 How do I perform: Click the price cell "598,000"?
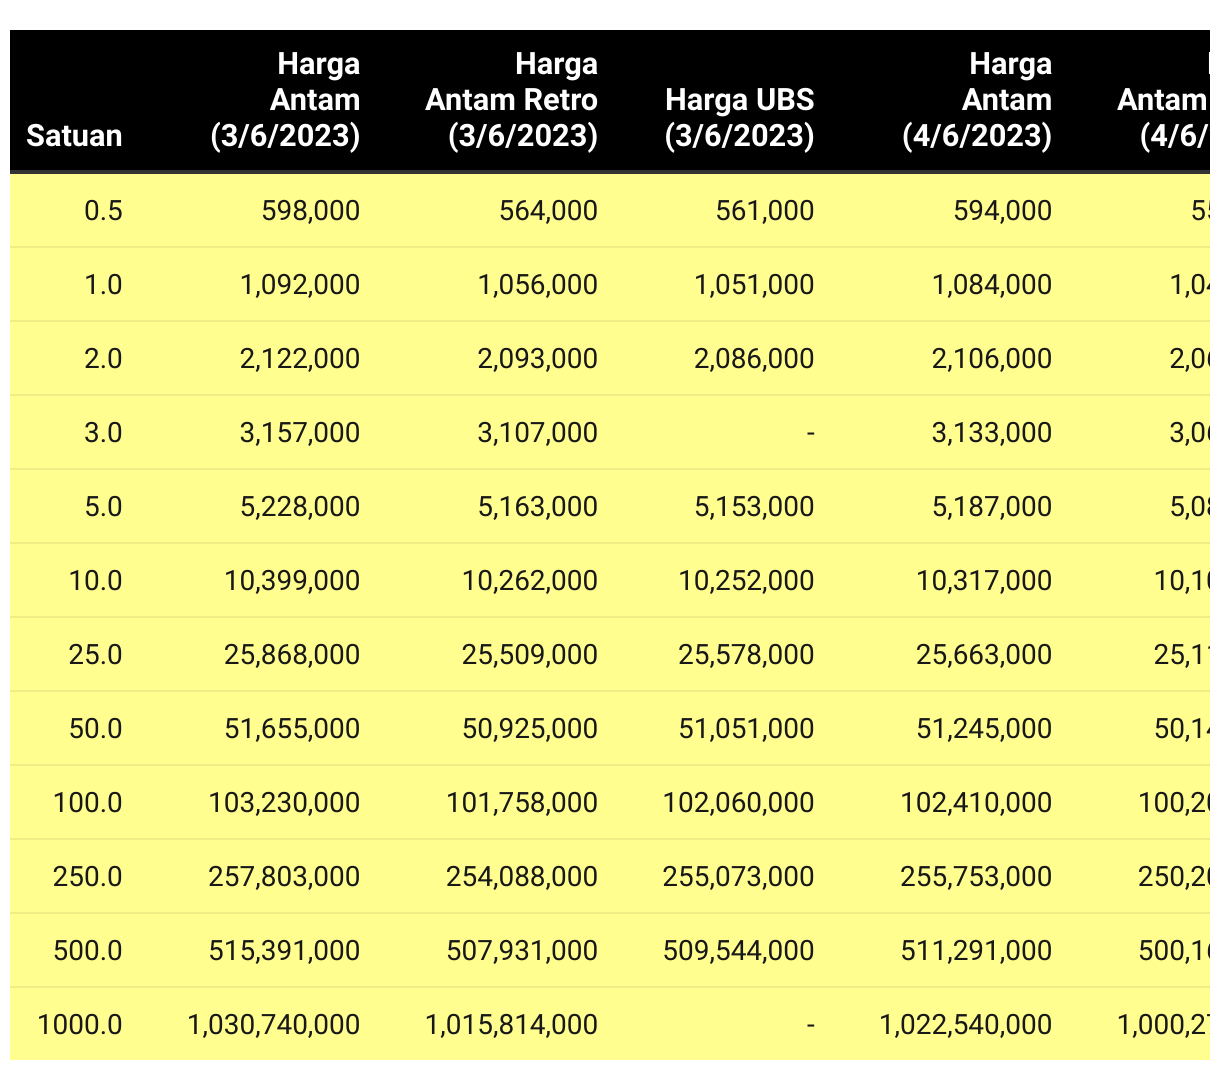pos(311,210)
